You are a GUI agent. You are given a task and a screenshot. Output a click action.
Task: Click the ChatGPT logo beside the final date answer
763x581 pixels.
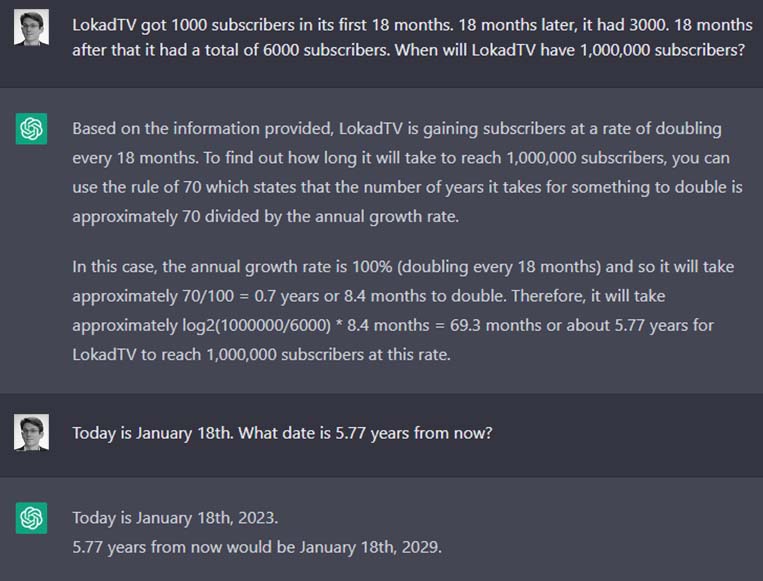[31, 518]
